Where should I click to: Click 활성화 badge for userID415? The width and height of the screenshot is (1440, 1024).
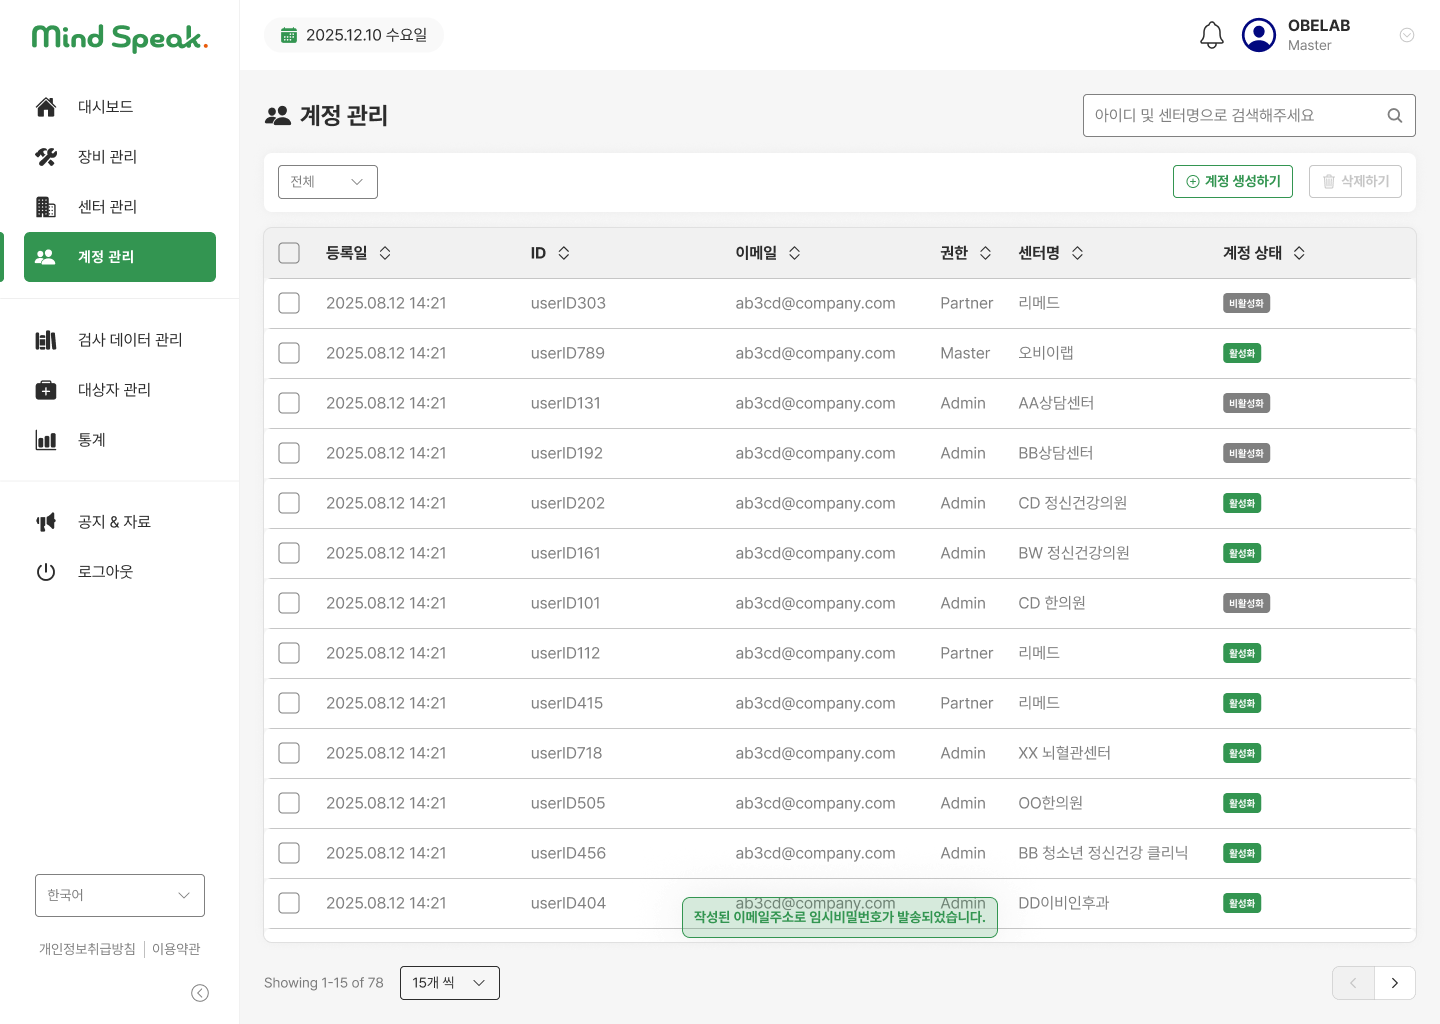pos(1242,703)
